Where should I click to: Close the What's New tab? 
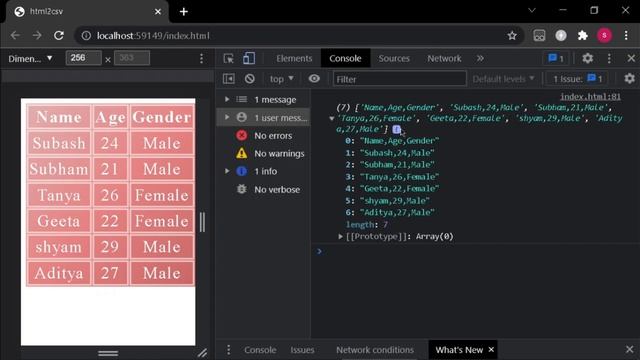(491, 349)
